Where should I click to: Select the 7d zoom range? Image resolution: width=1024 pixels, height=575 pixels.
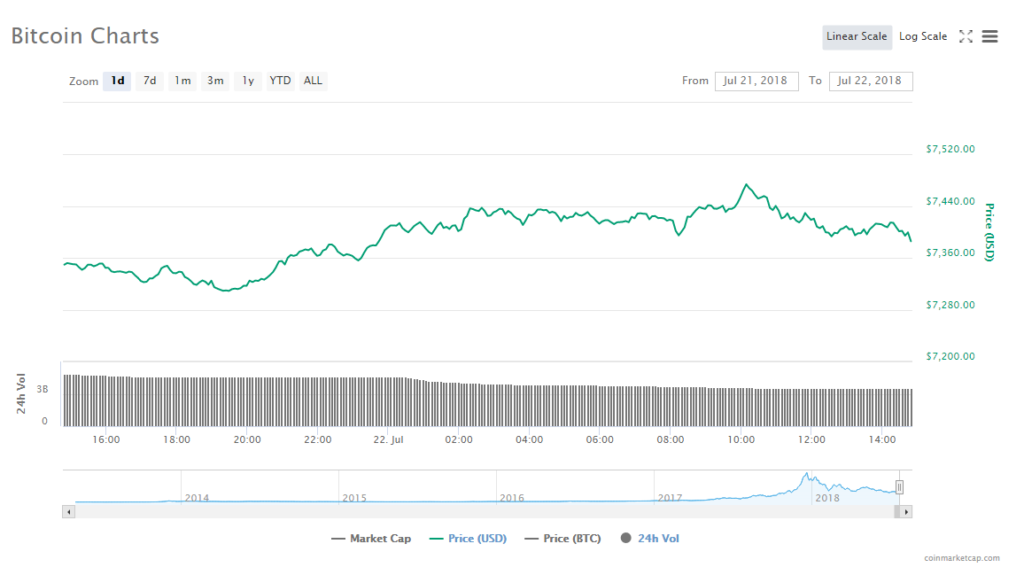tap(149, 81)
